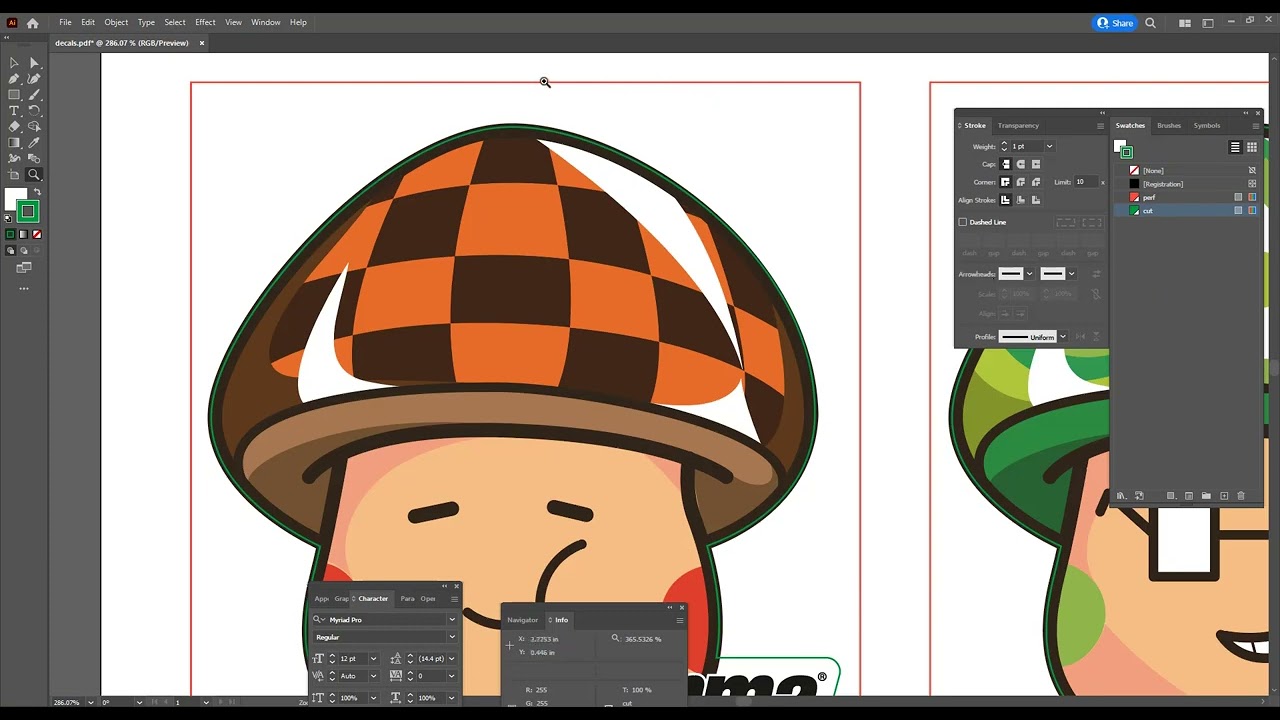Viewport: 1280px width, 720px height.
Task: Swap fill and stroke colors
Action: coord(37,192)
